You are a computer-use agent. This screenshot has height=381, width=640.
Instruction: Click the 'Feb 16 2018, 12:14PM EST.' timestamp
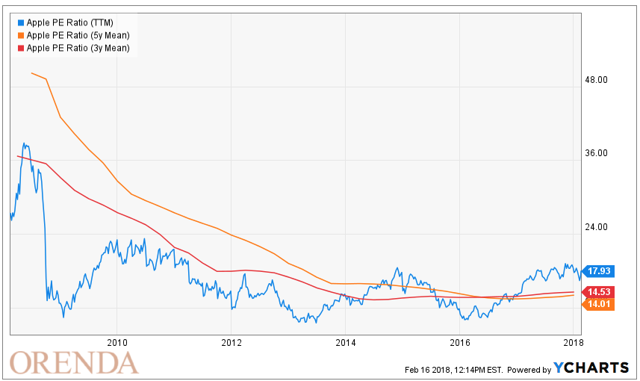453,370
